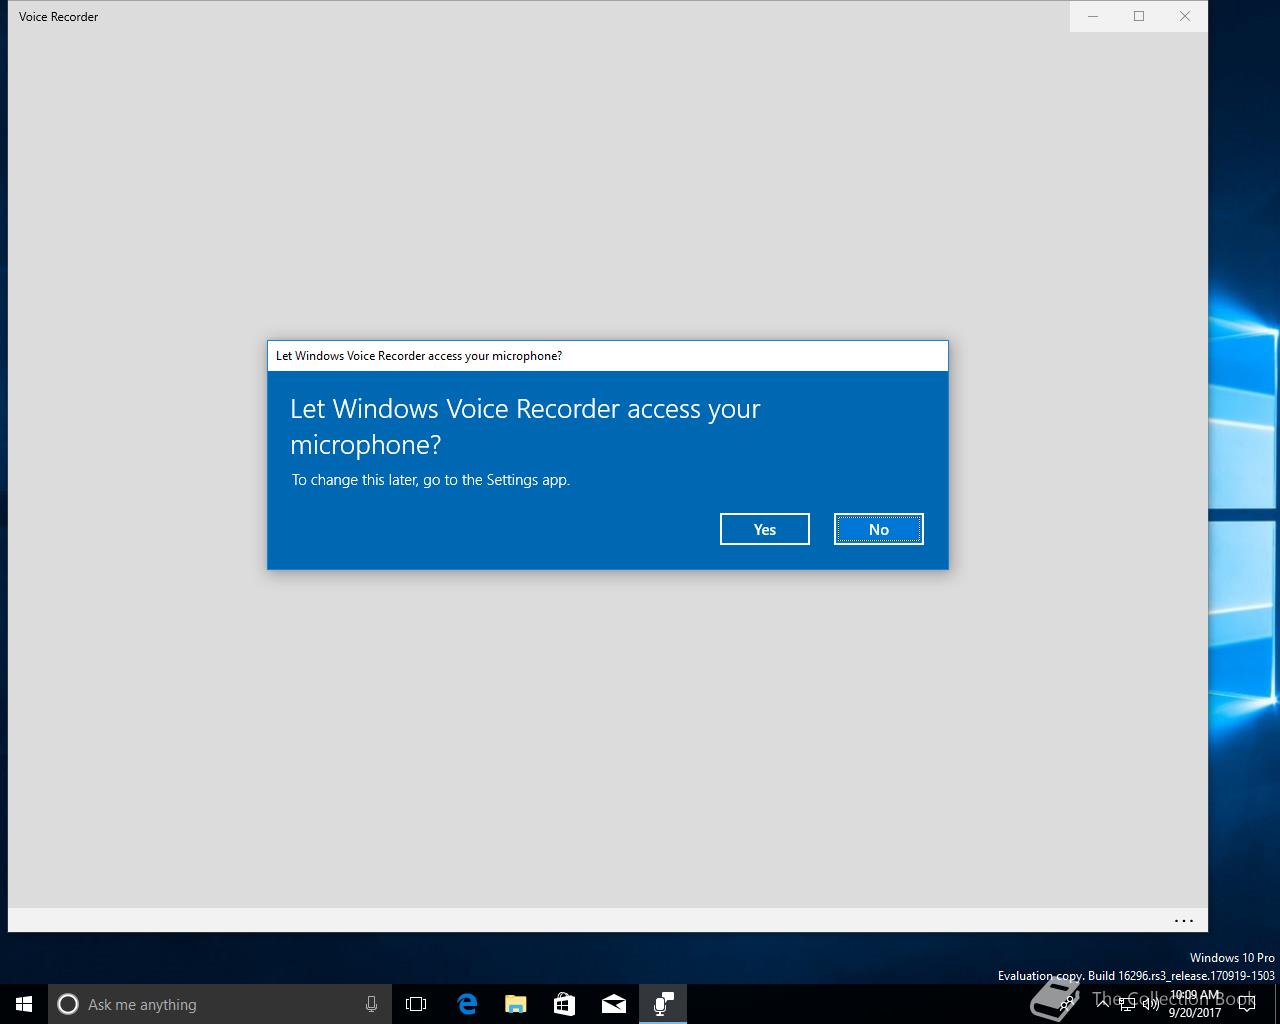Click the 'Voice Recorder' window title
This screenshot has height=1024, width=1280.
tap(58, 17)
